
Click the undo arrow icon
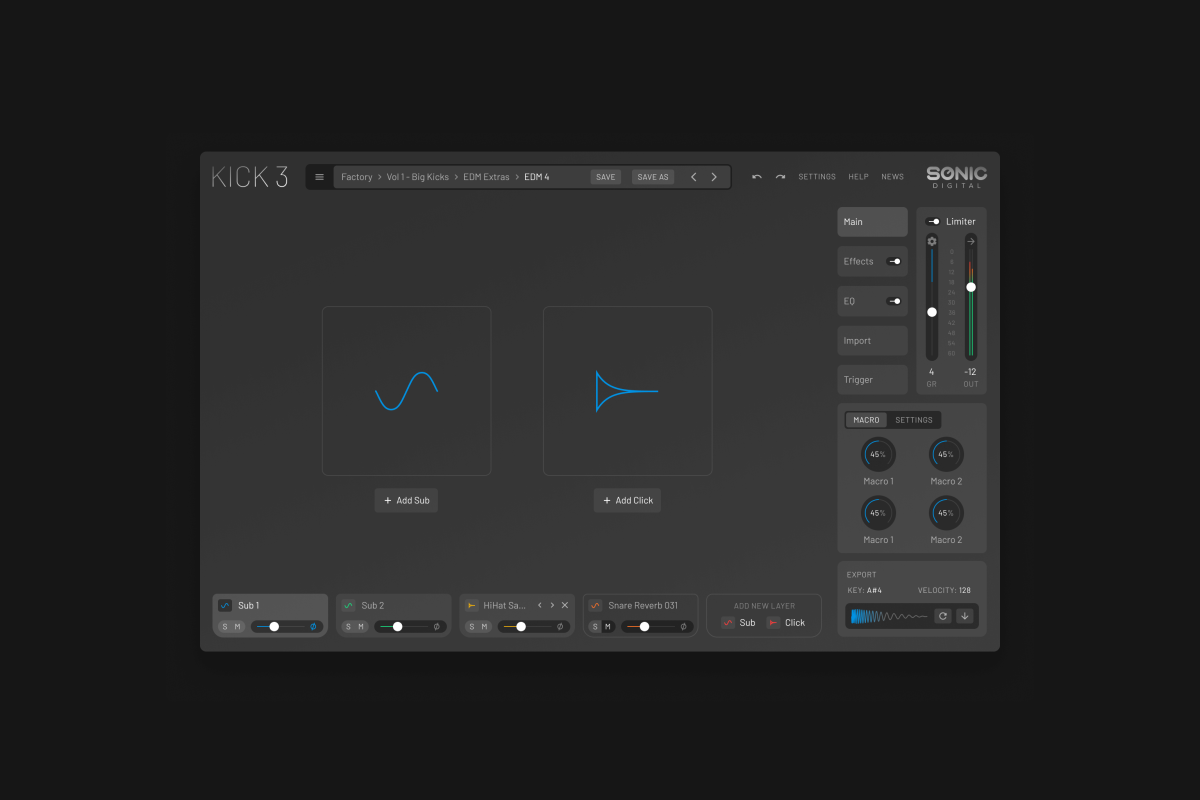click(x=757, y=177)
